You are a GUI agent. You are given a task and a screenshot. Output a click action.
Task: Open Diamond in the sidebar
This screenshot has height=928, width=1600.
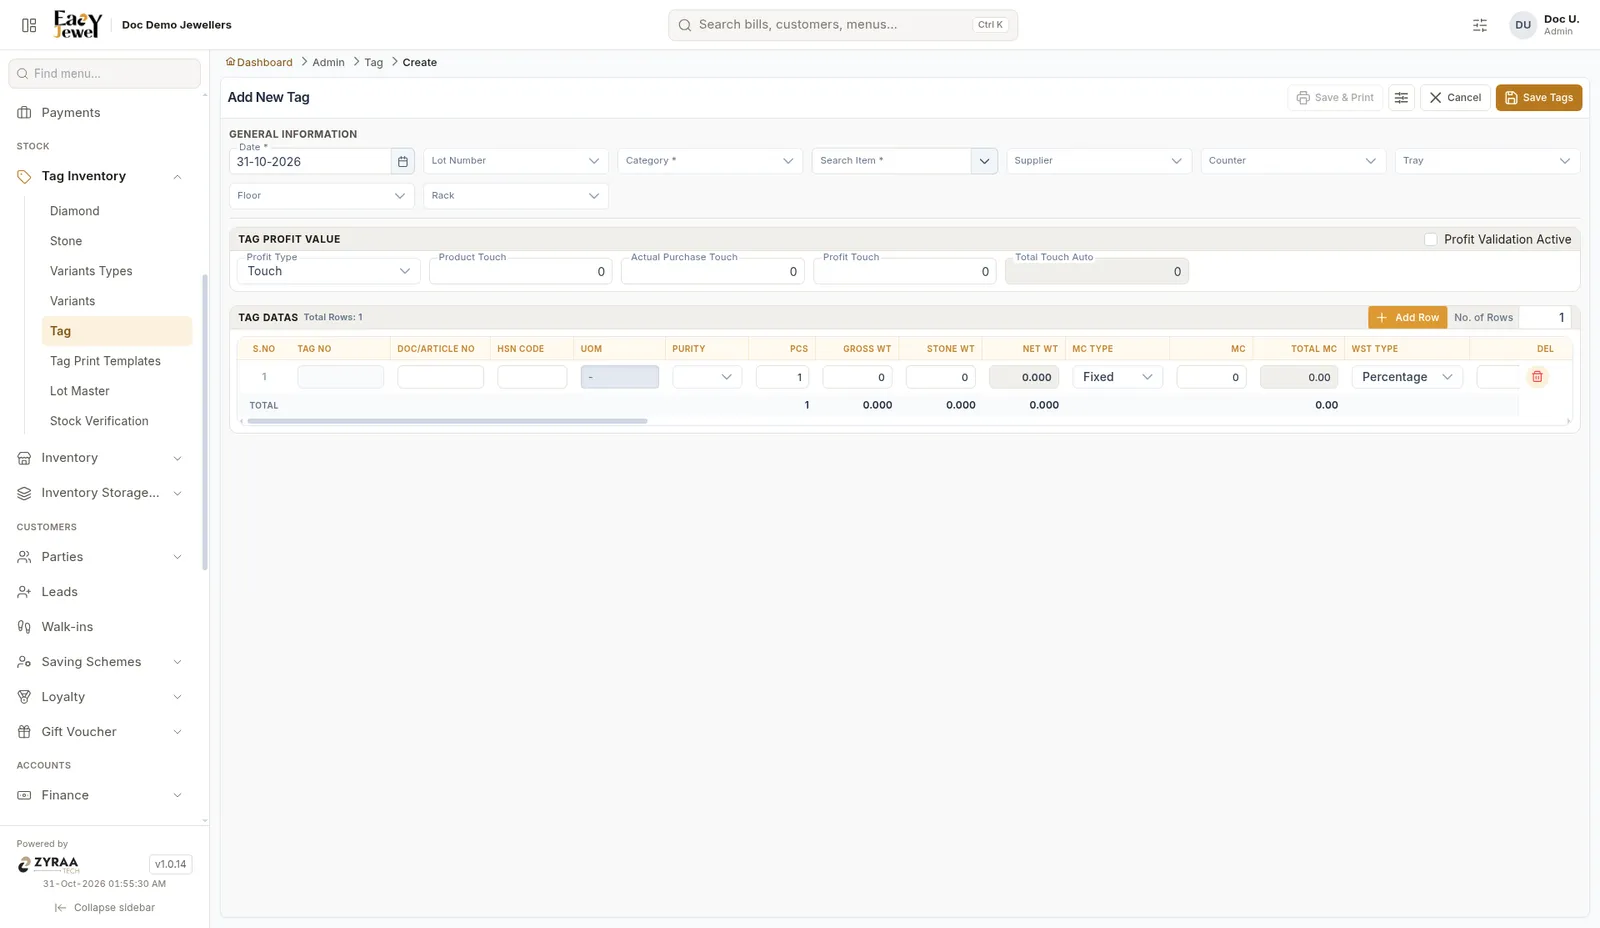[x=75, y=211]
